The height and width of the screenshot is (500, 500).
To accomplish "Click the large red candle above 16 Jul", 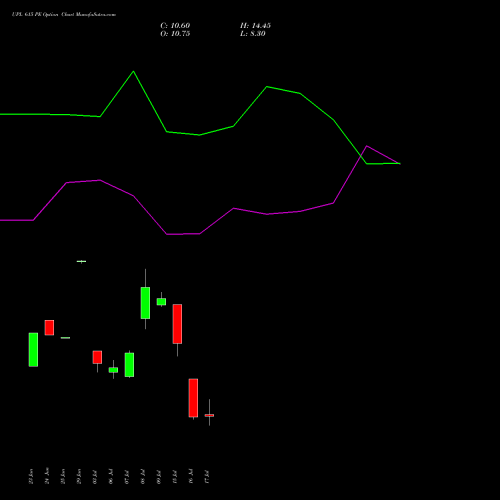I will tap(193, 398).
